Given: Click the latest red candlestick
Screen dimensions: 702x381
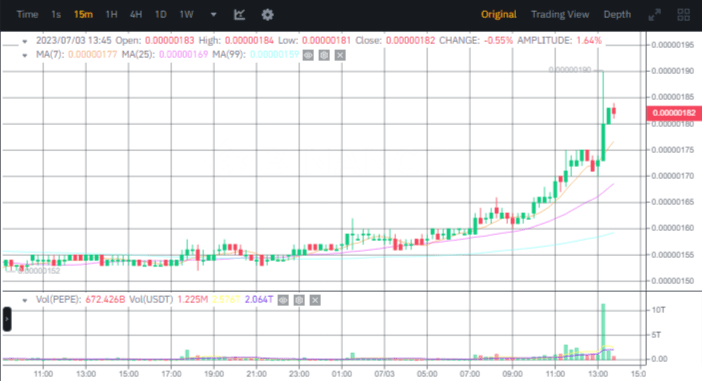Looking at the screenshot, I should [614, 111].
